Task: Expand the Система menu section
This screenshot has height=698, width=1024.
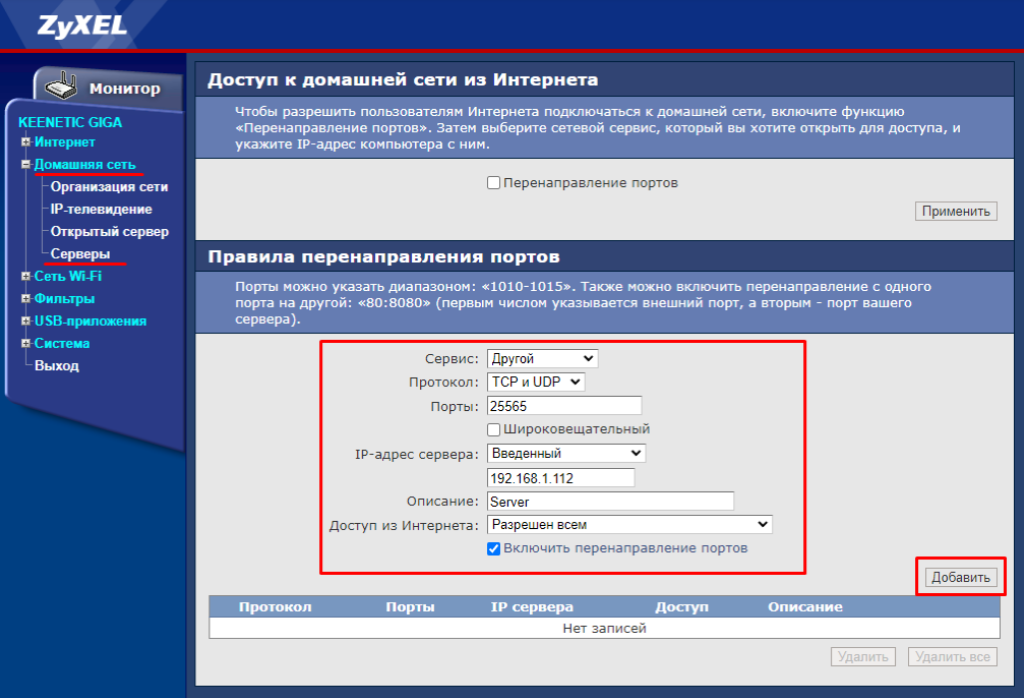Action: click(26, 343)
